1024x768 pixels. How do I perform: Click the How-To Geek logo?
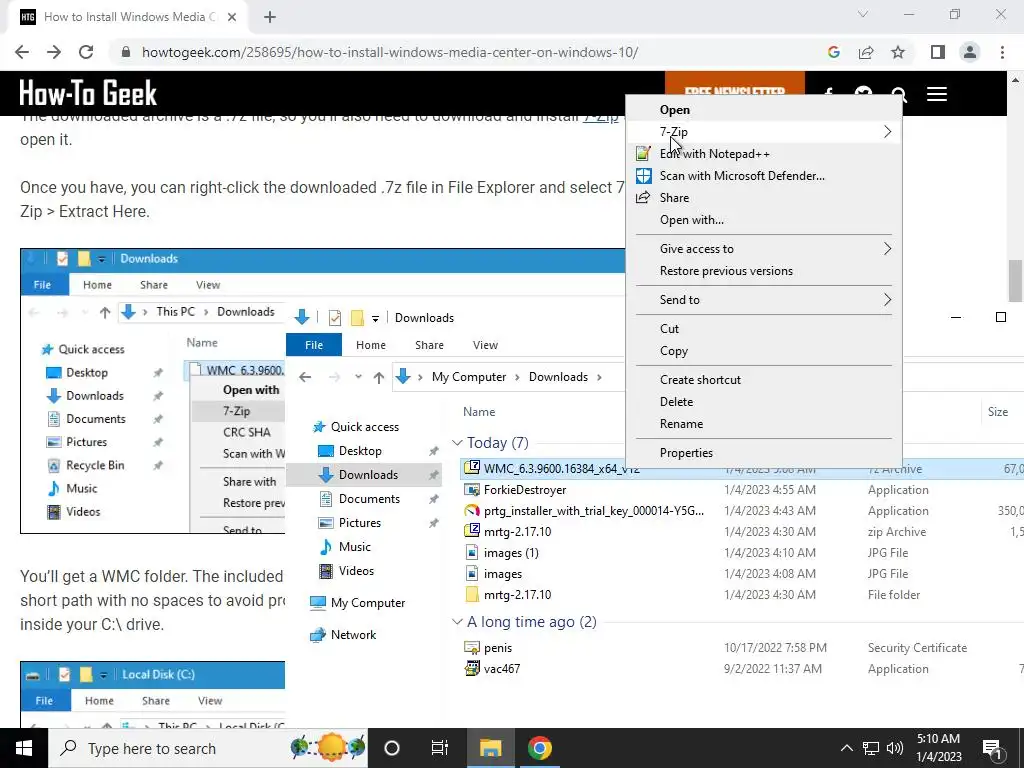(88, 93)
